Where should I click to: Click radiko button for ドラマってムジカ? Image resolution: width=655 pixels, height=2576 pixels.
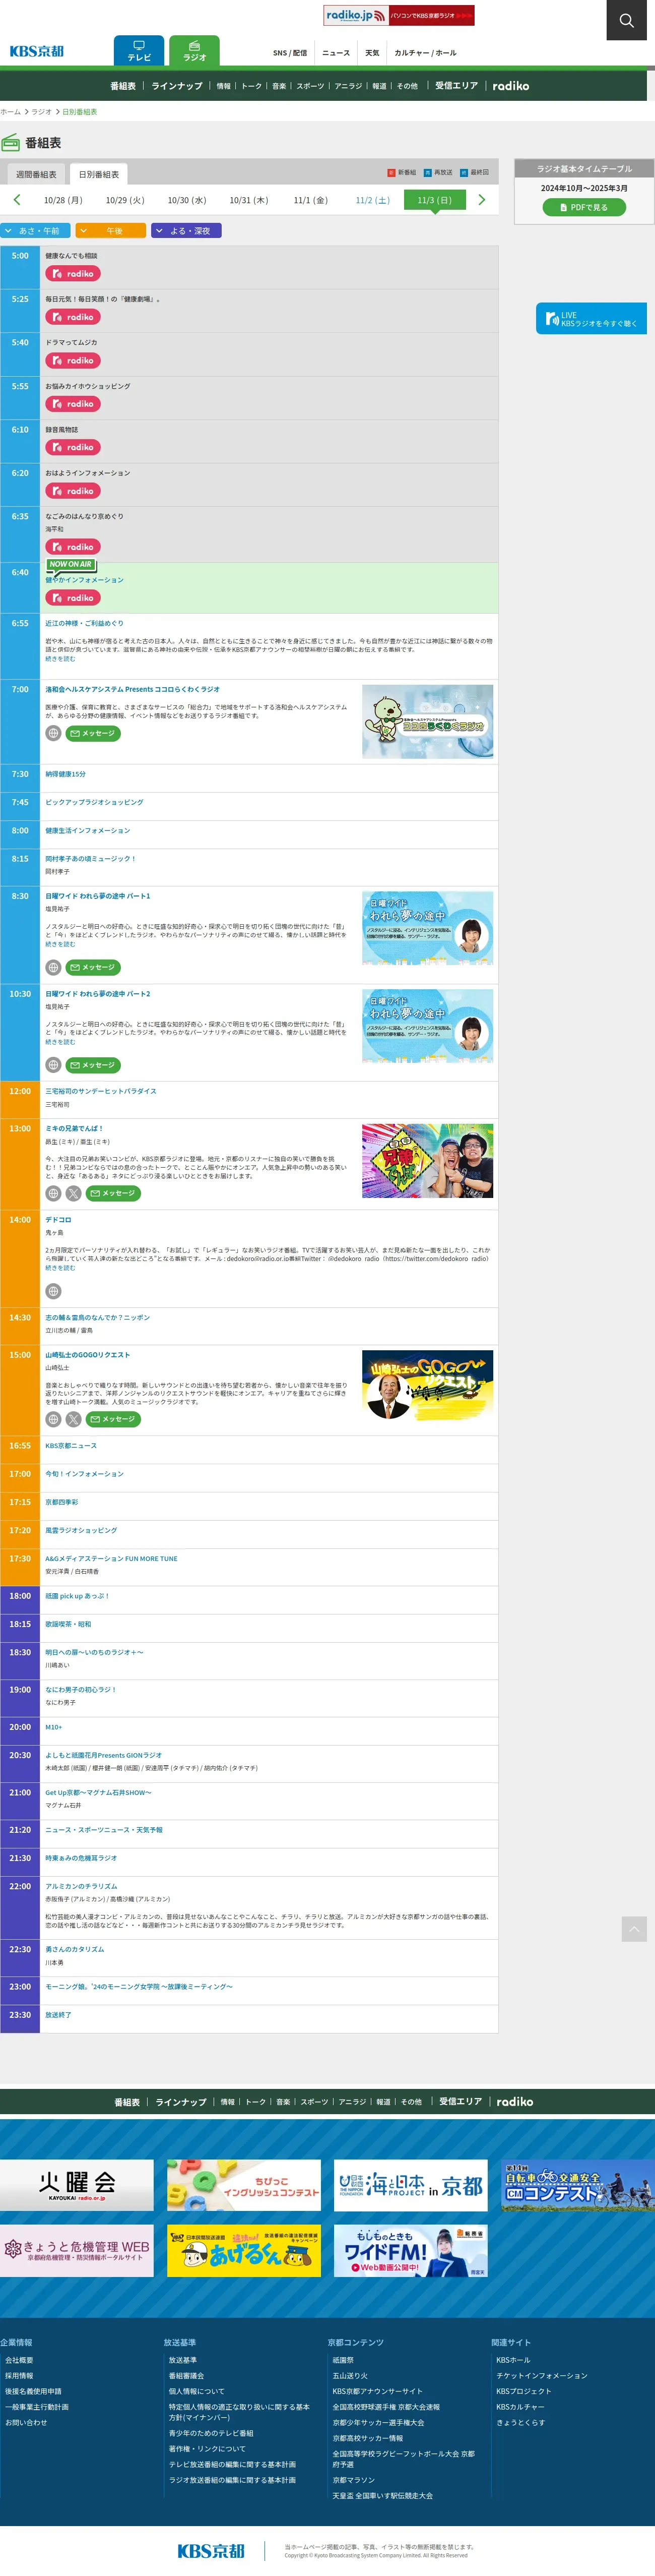coord(72,361)
